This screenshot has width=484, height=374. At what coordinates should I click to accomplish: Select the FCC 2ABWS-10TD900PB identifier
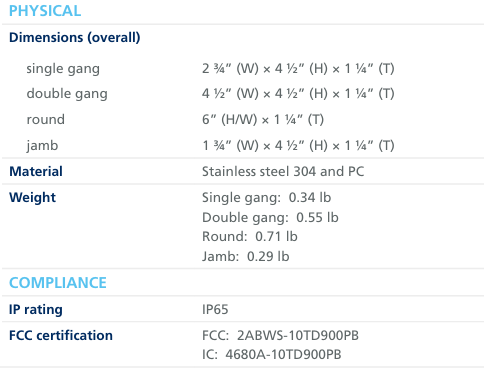point(280,336)
